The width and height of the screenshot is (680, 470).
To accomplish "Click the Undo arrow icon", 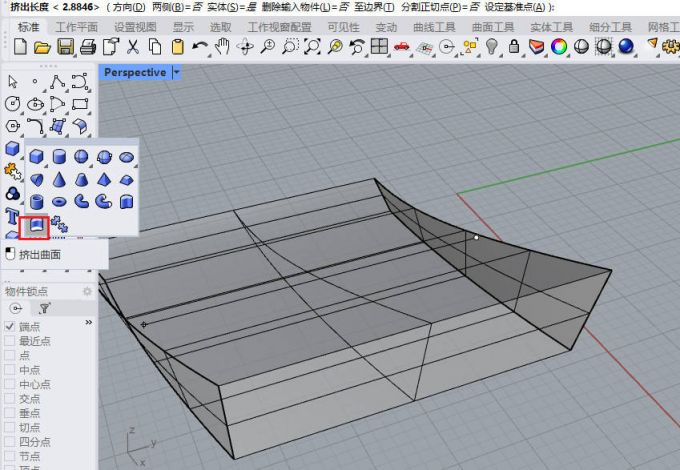I will (199, 46).
